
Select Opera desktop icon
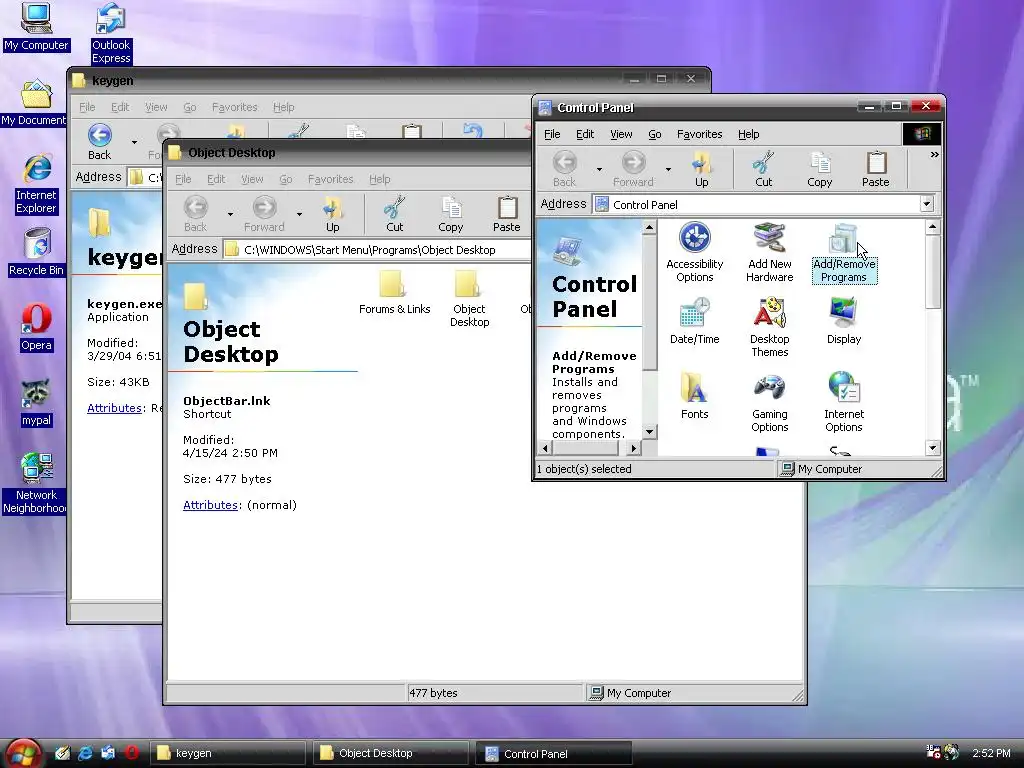pyautogui.click(x=36, y=328)
